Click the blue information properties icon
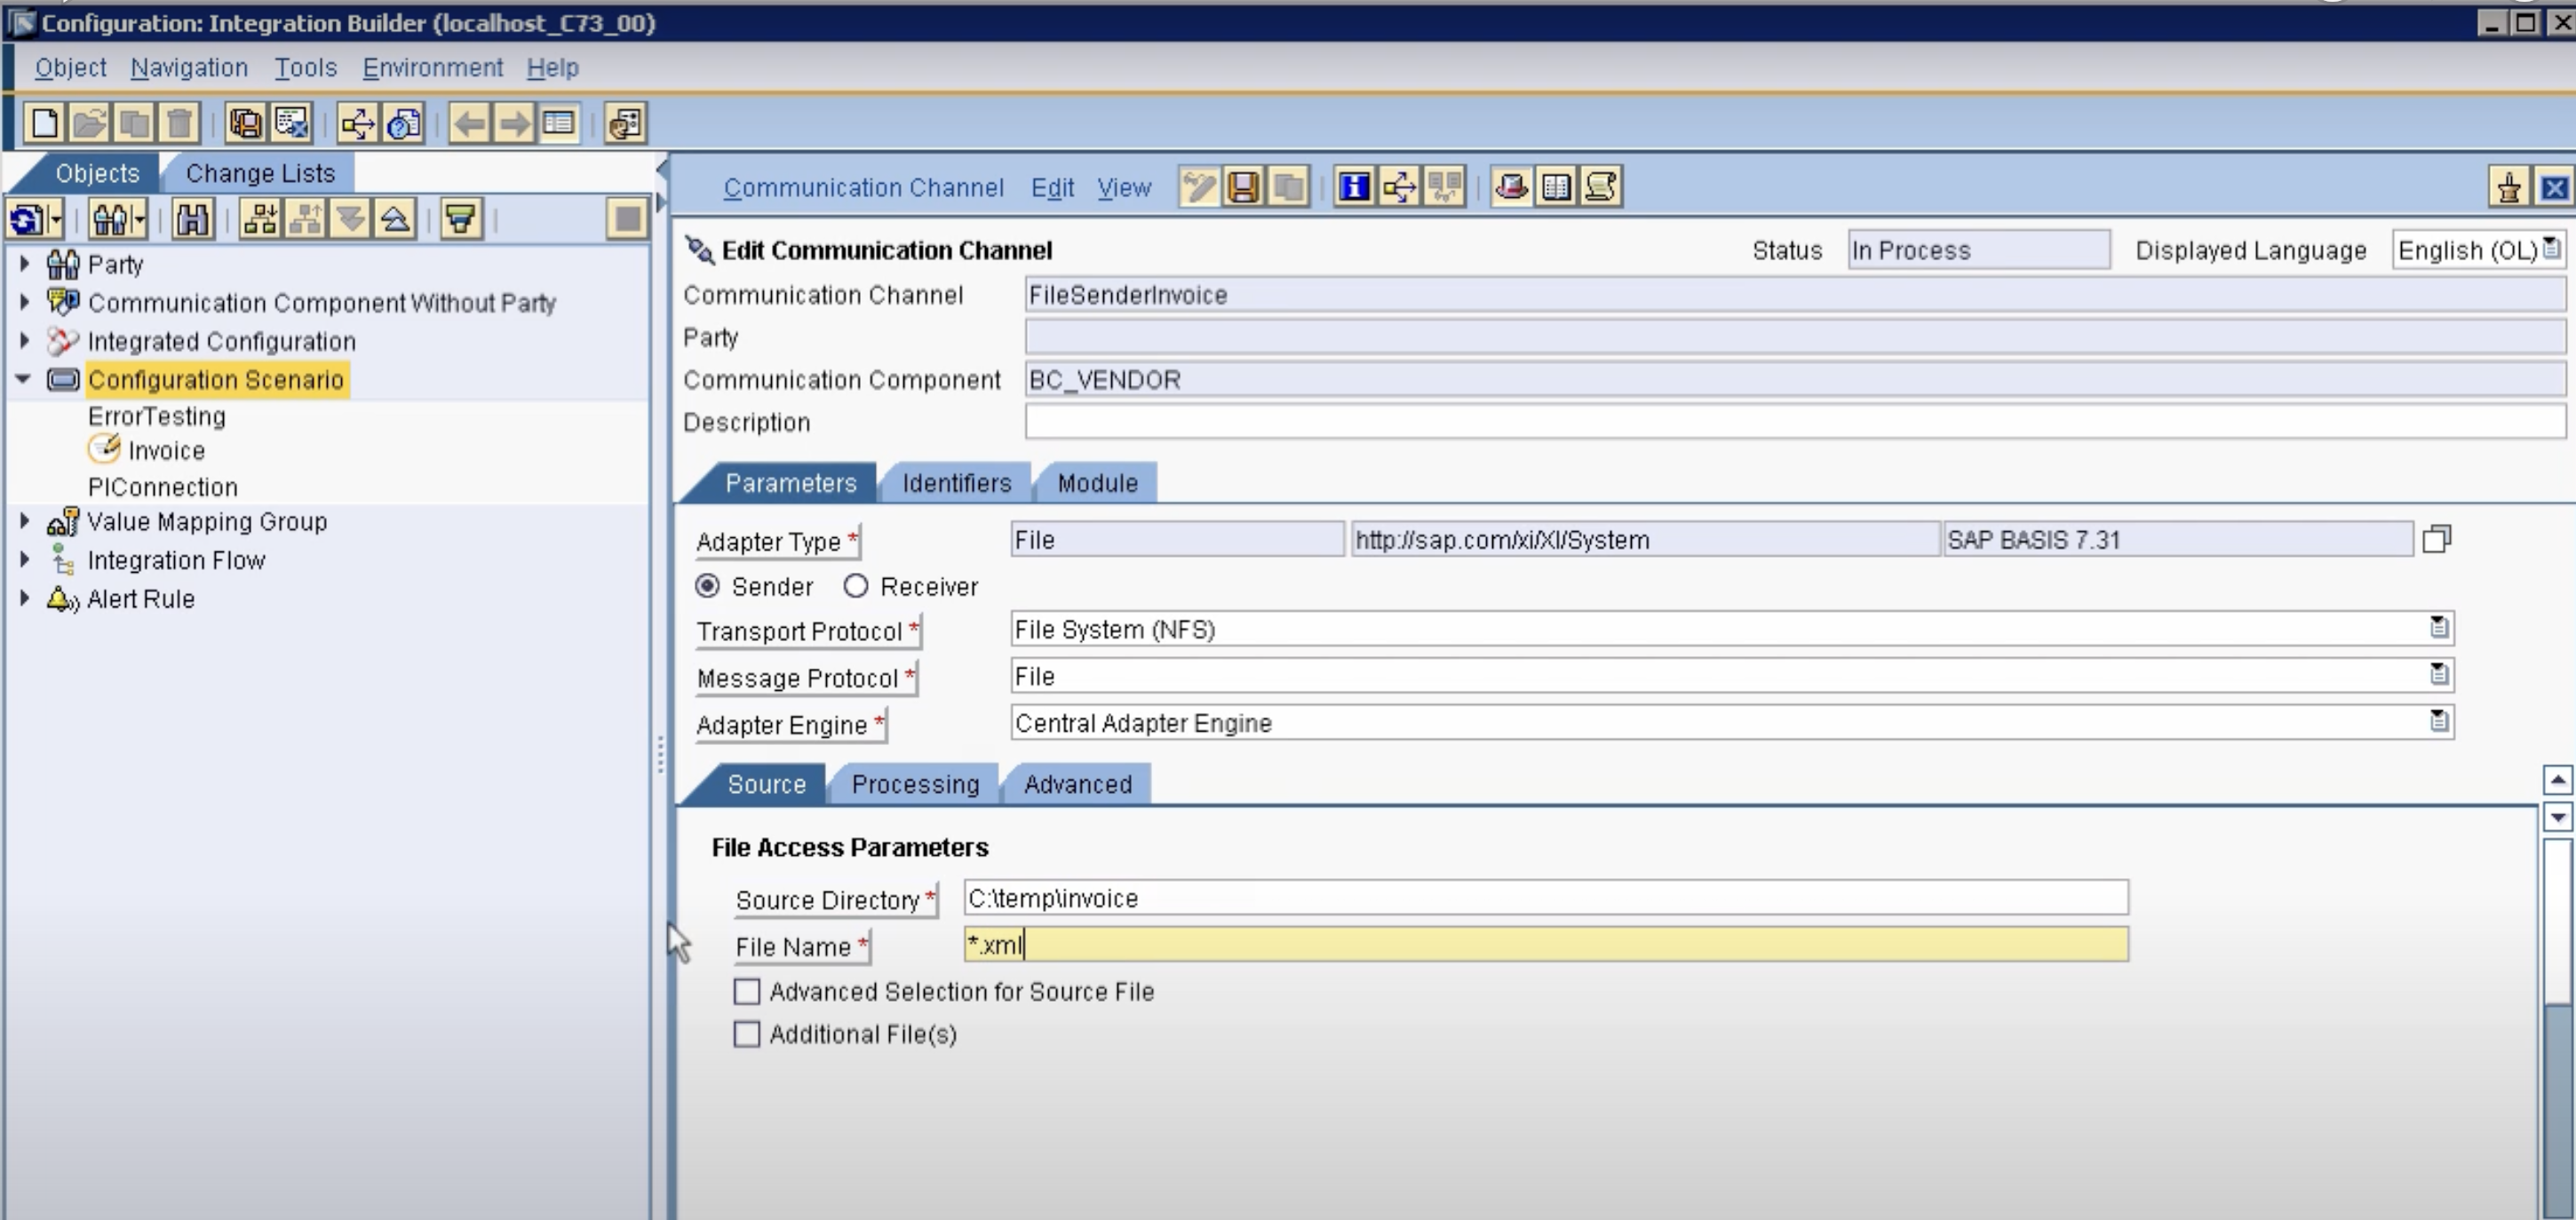Image resolution: width=2576 pixels, height=1220 pixels. [x=1354, y=187]
